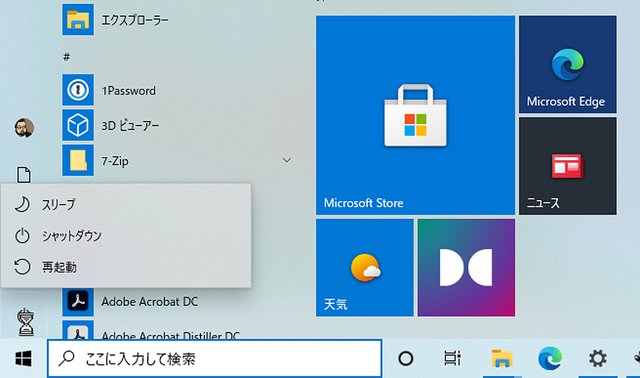The image size is (640, 378).
Task: Open the Documents sidebar icon
Action: (x=24, y=175)
